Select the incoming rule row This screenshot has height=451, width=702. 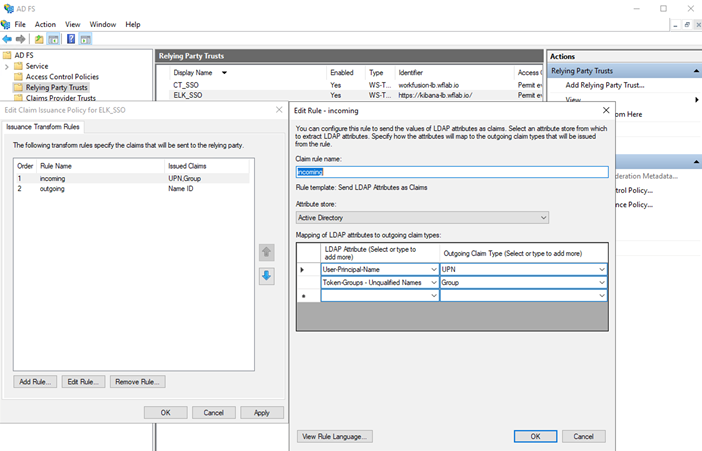(x=132, y=178)
